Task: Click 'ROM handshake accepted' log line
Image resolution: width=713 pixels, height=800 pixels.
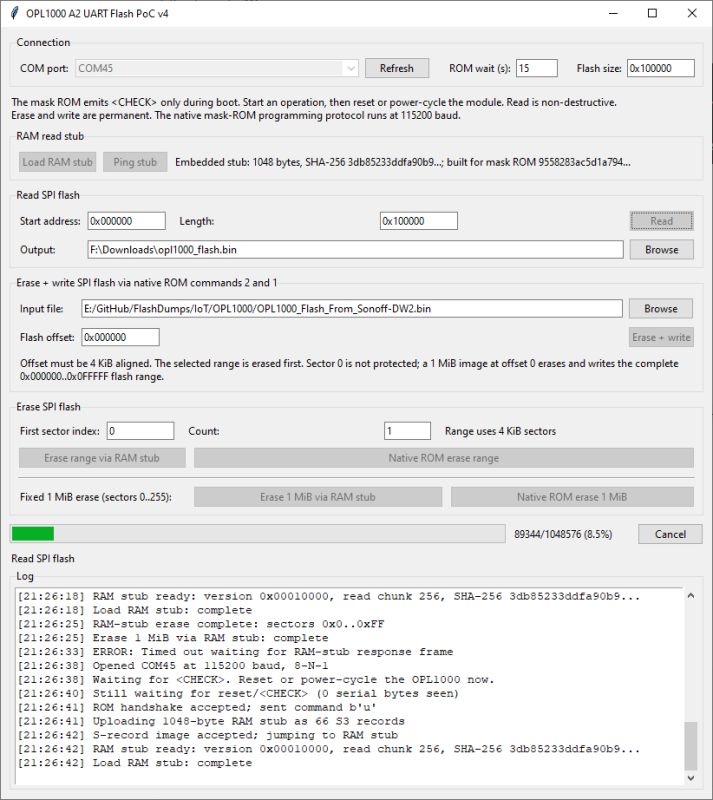Action: click(x=197, y=708)
